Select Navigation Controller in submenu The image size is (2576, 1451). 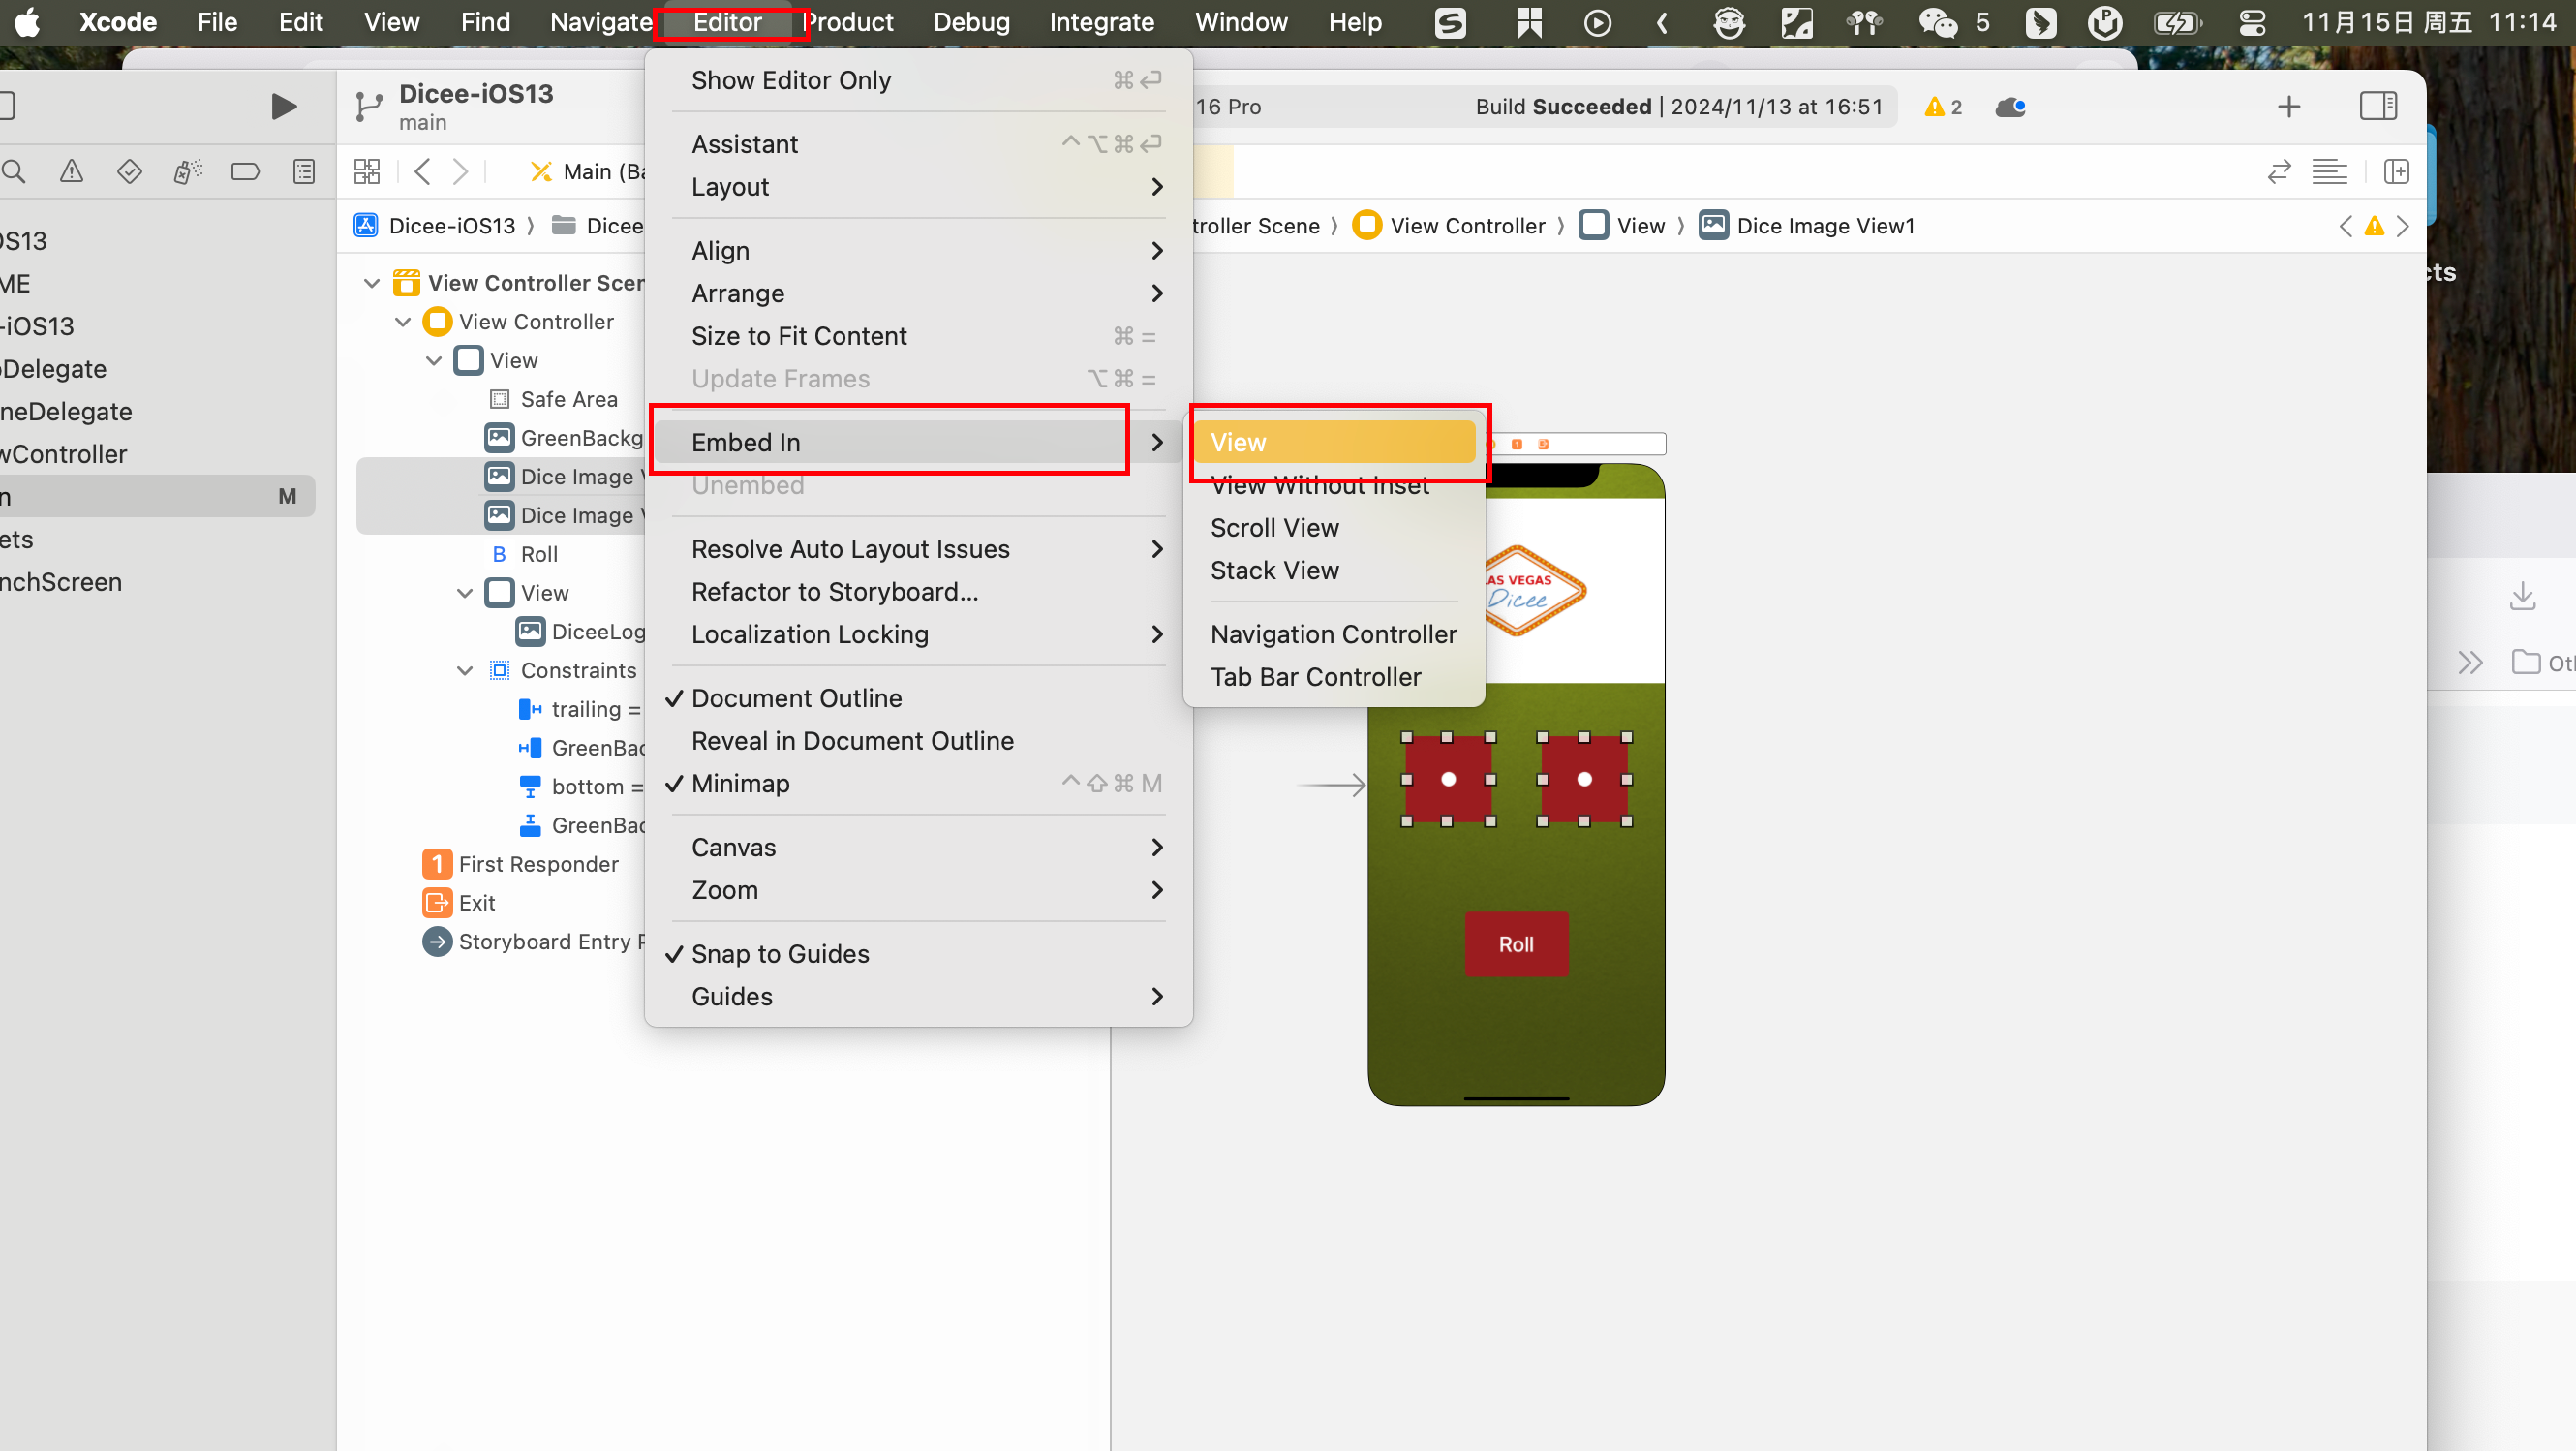pyautogui.click(x=1333, y=634)
